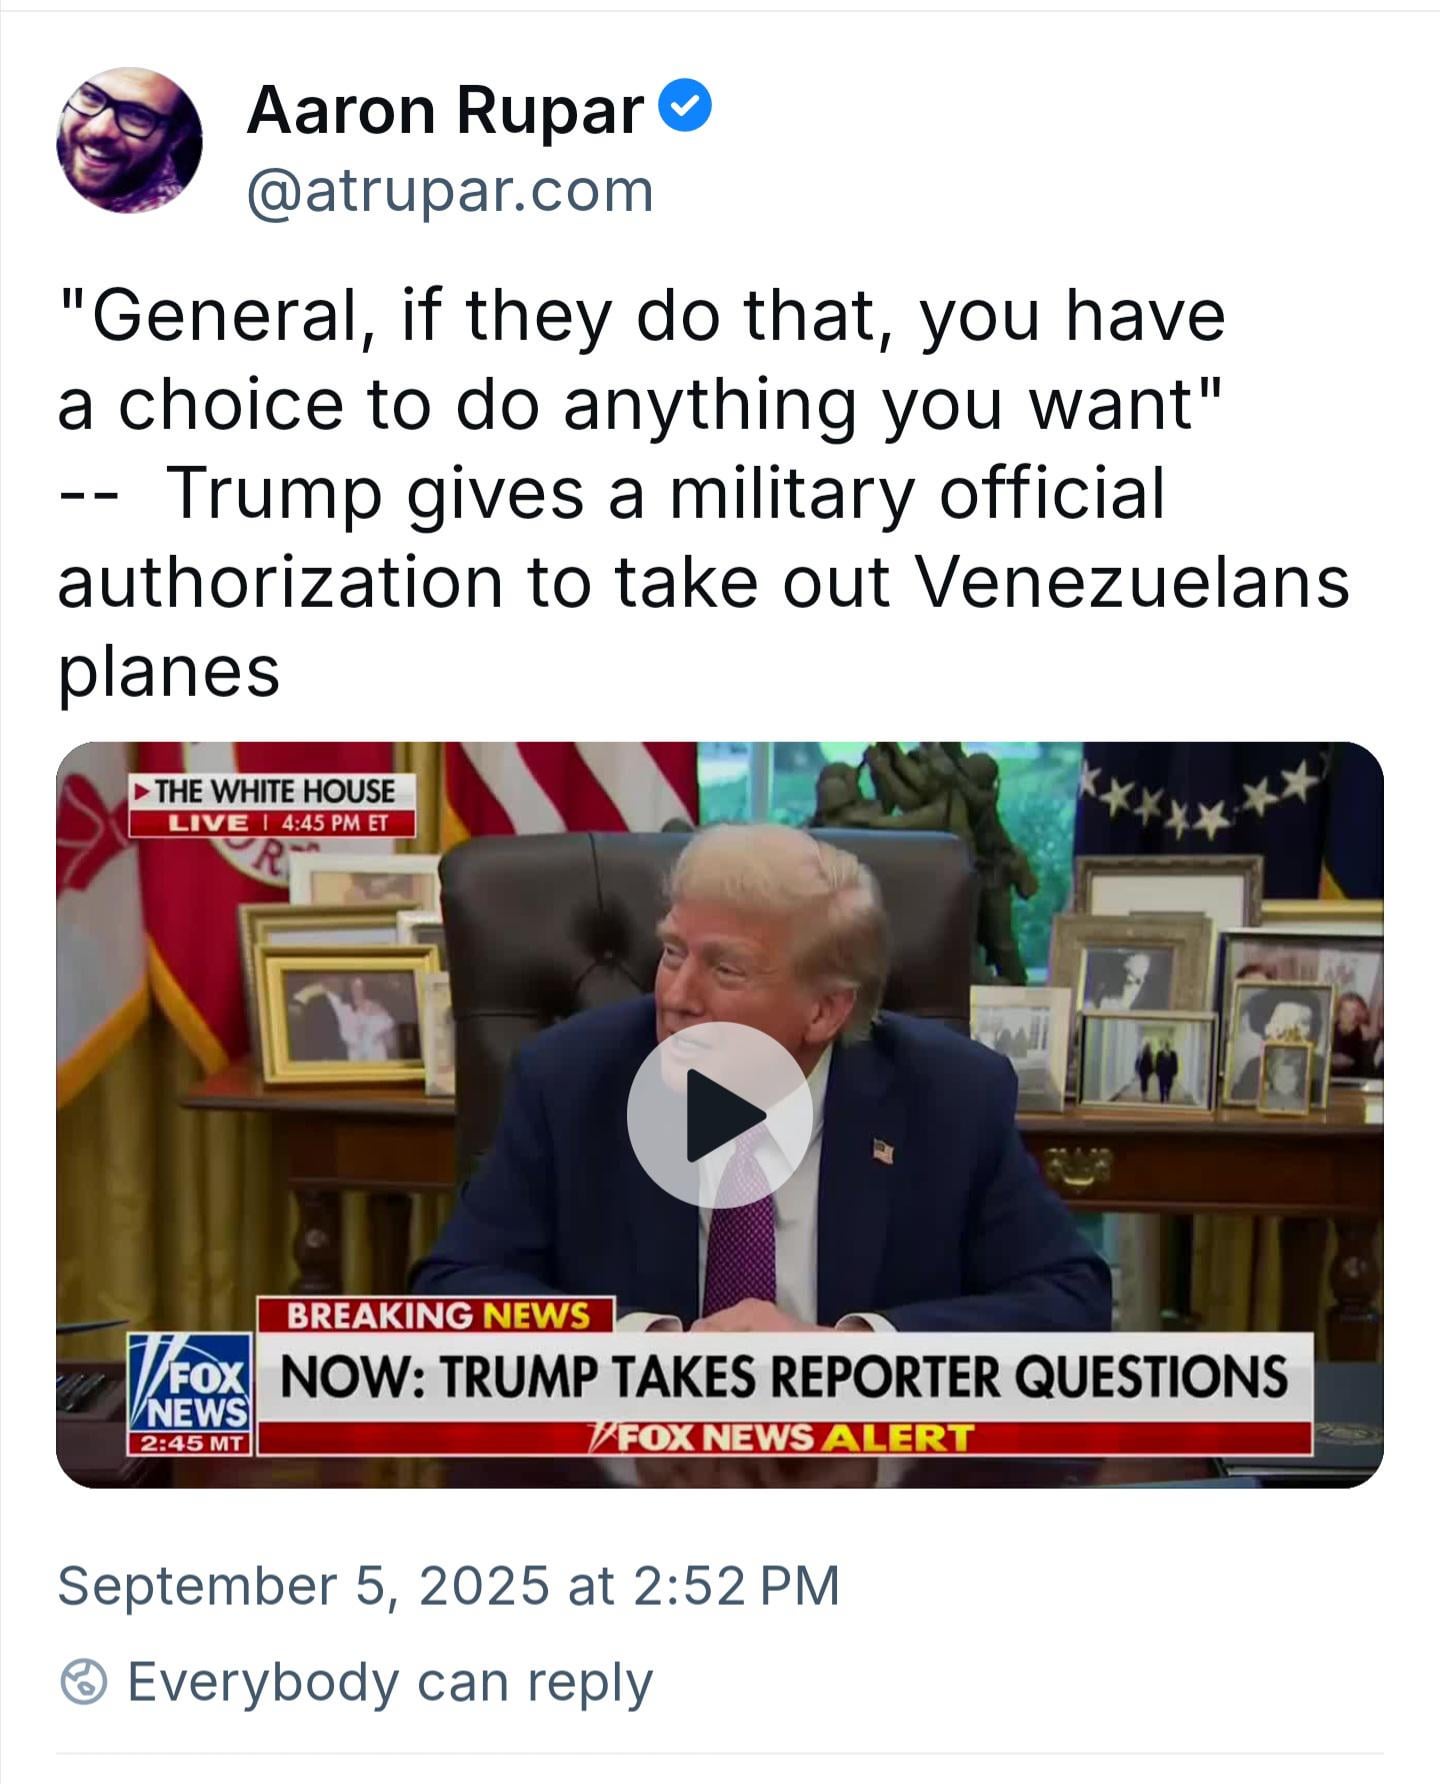Click the Breaking News red tag
The image size is (1440, 1784).
coord(437,1315)
